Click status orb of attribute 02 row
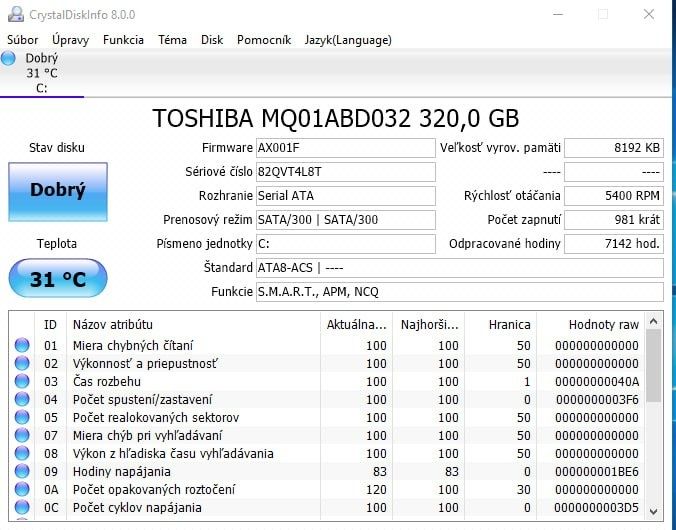Image resolution: width=676 pixels, height=530 pixels. [22, 364]
